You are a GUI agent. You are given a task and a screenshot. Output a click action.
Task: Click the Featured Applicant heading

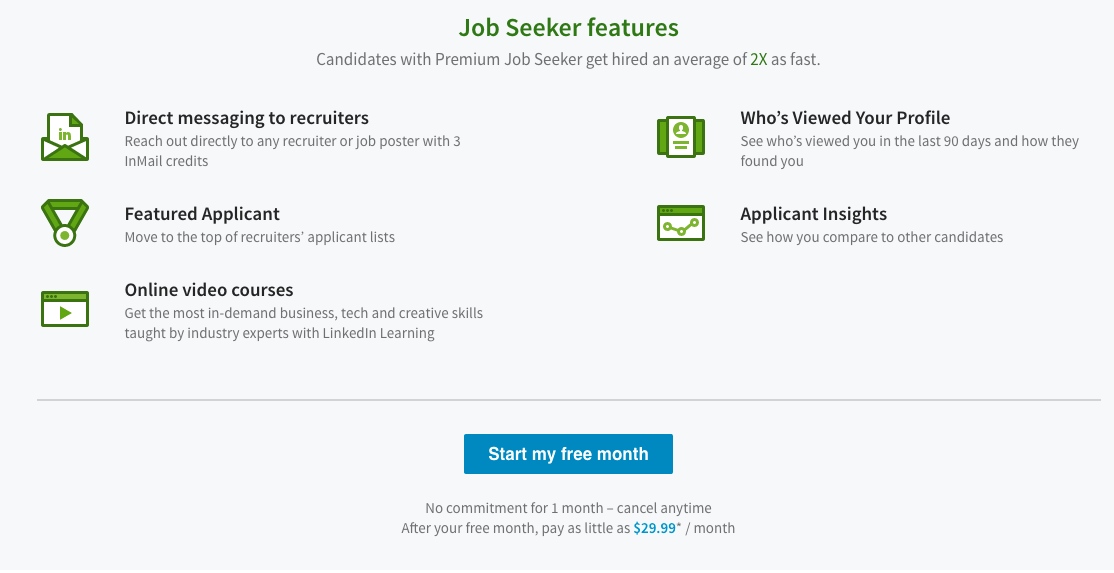202,214
